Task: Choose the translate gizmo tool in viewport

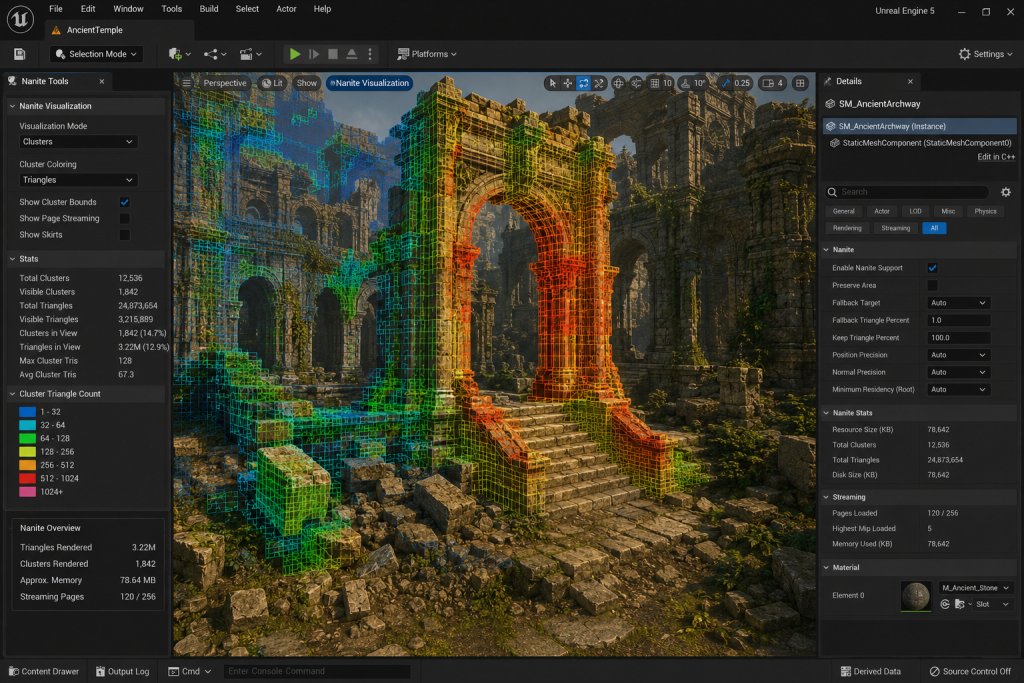Action: pyautogui.click(x=568, y=83)
